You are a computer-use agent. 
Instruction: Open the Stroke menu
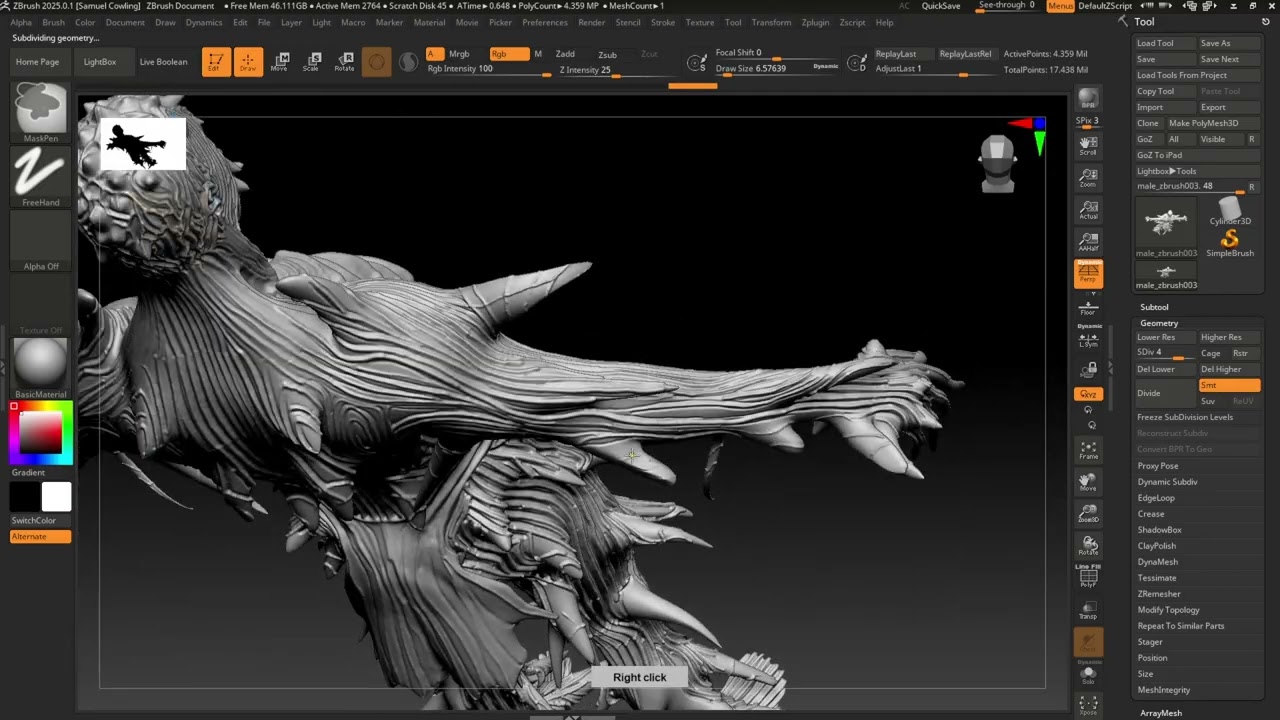663,22
